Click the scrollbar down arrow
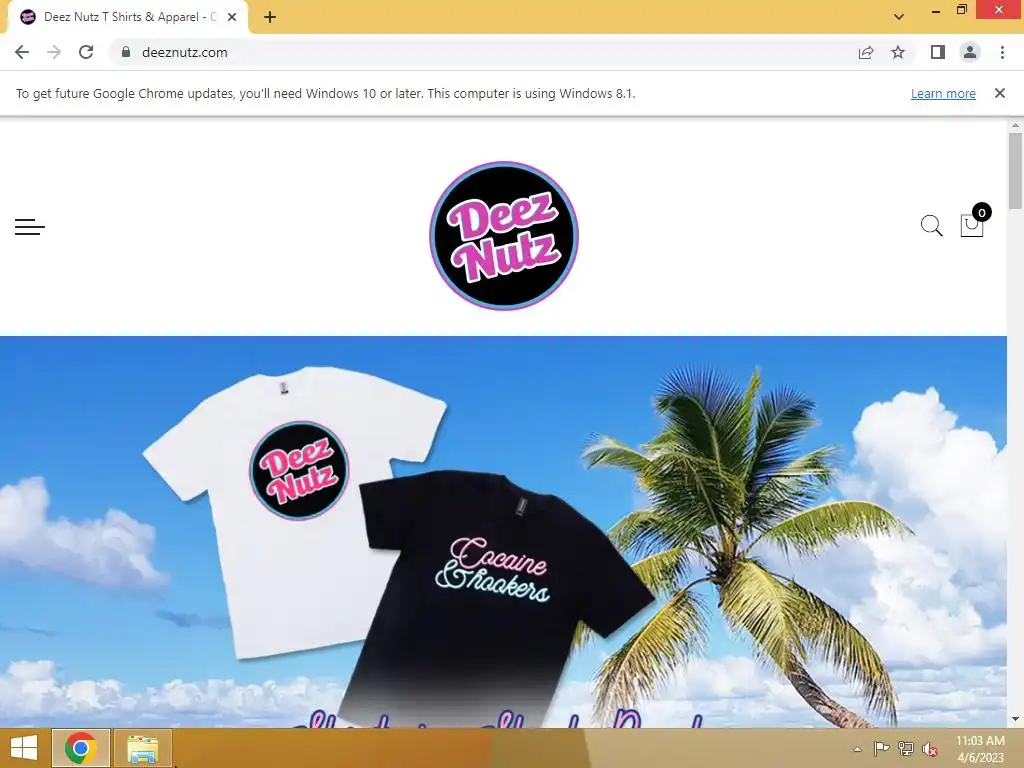The width and height of the screenshot is (1024, 768). click(x=1015, y=719)
